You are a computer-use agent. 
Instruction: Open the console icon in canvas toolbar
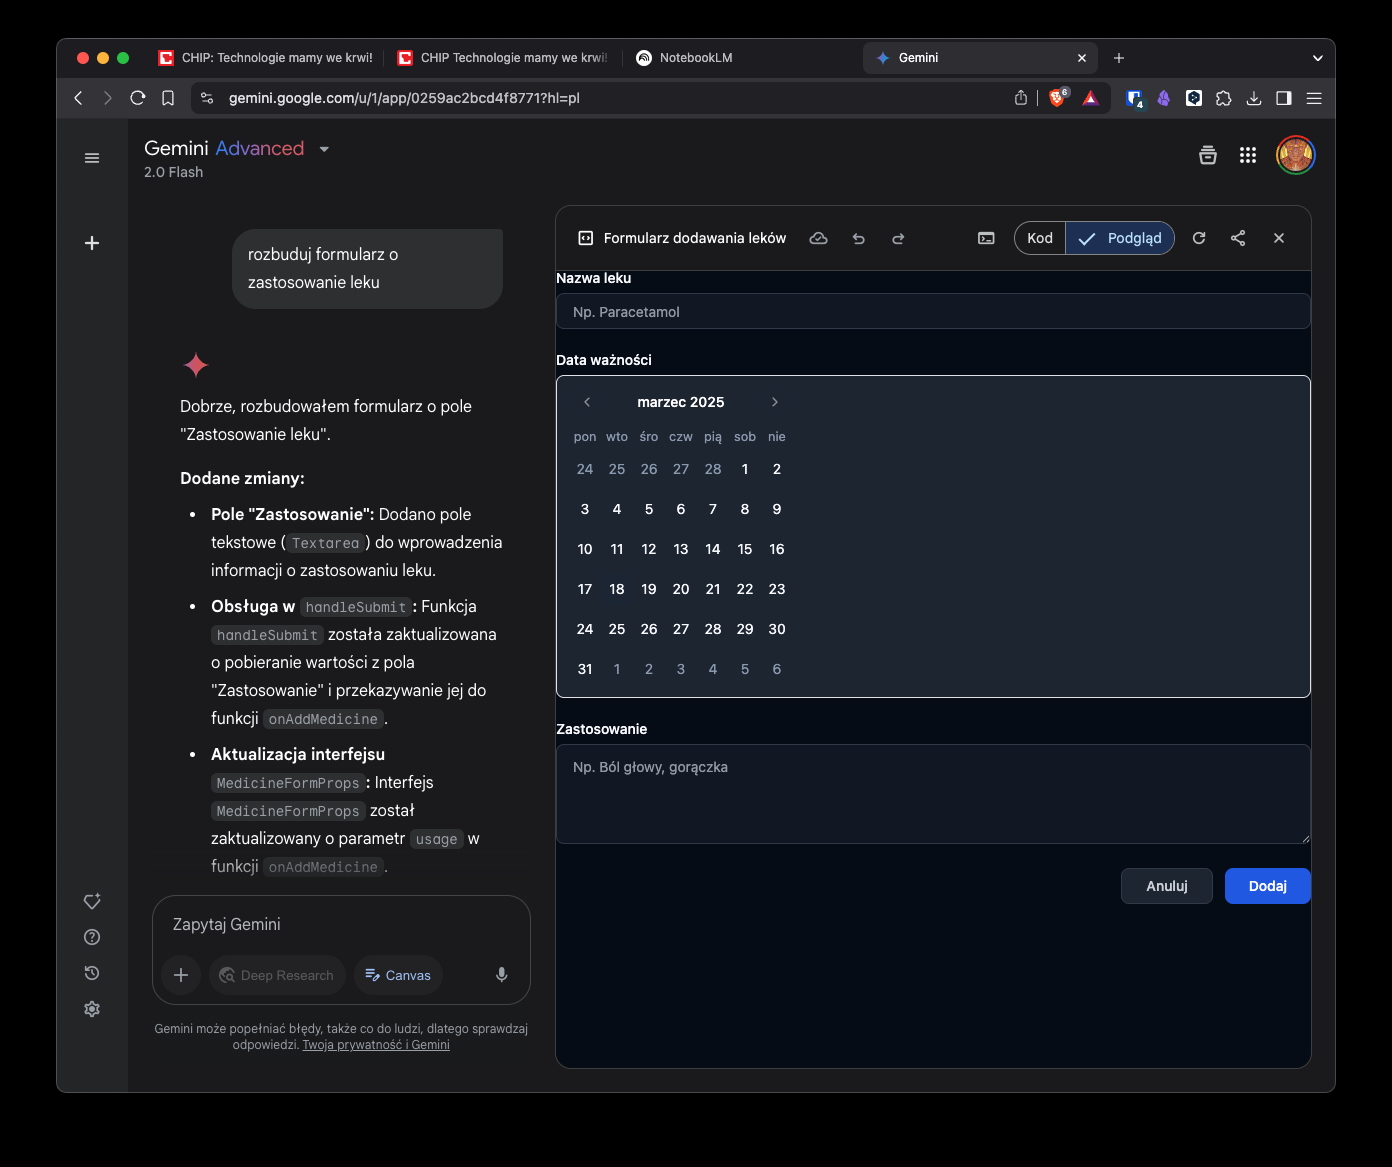point(986,238)
